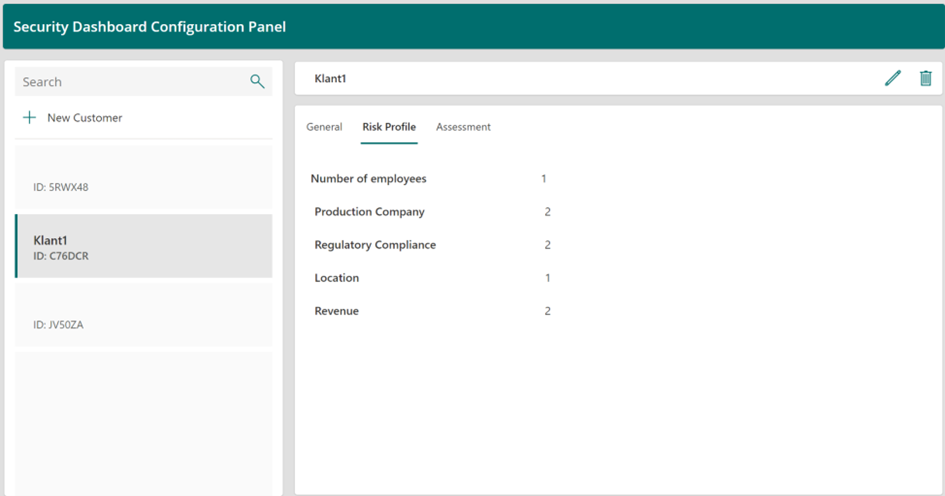Click the magnifier search icon
Image resolution: width=945 pixels, height=496 pixels.
tap(257, 82)
